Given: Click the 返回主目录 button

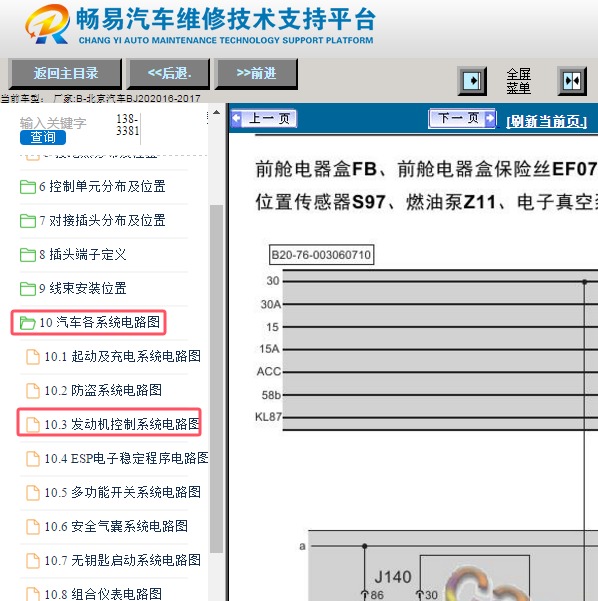Looking at the screenshot, I should click(x=65, y=73).
